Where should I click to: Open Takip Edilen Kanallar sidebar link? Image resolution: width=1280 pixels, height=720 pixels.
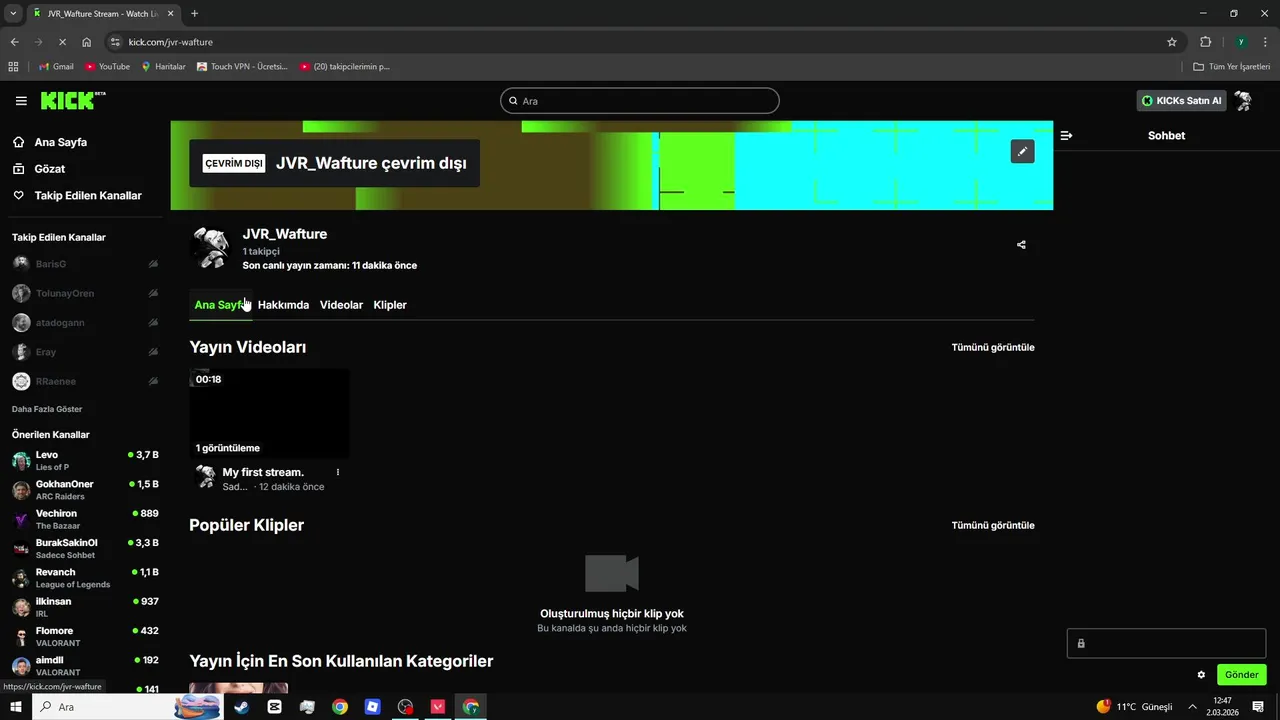pyautogui.click(x=88, y=196)
